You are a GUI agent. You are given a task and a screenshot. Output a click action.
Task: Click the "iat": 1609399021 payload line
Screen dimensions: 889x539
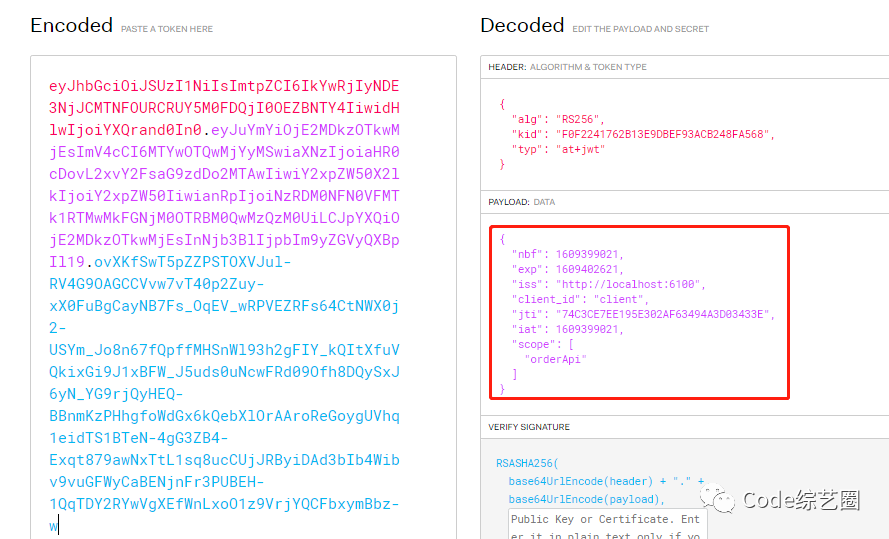coord(568,329)
